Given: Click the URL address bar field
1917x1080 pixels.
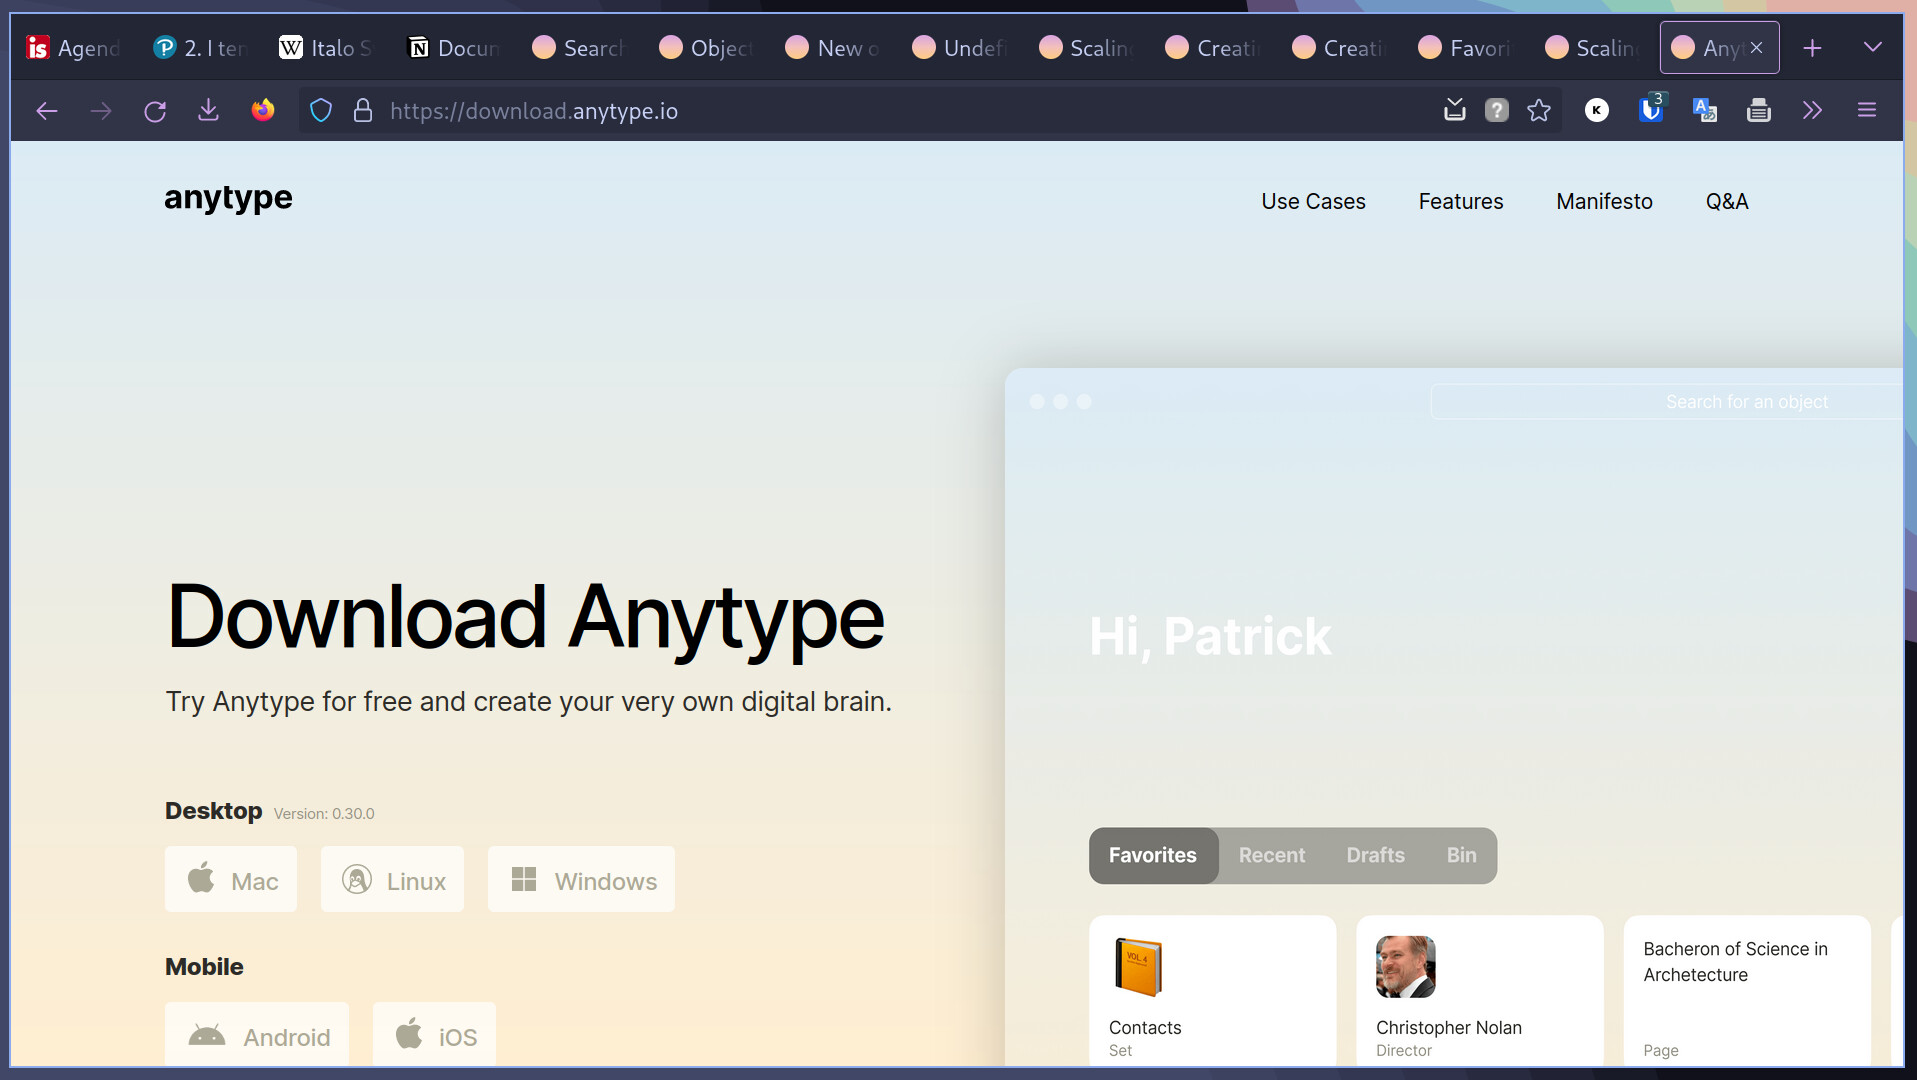Looking at the screenshot, I should pos(900,111).
